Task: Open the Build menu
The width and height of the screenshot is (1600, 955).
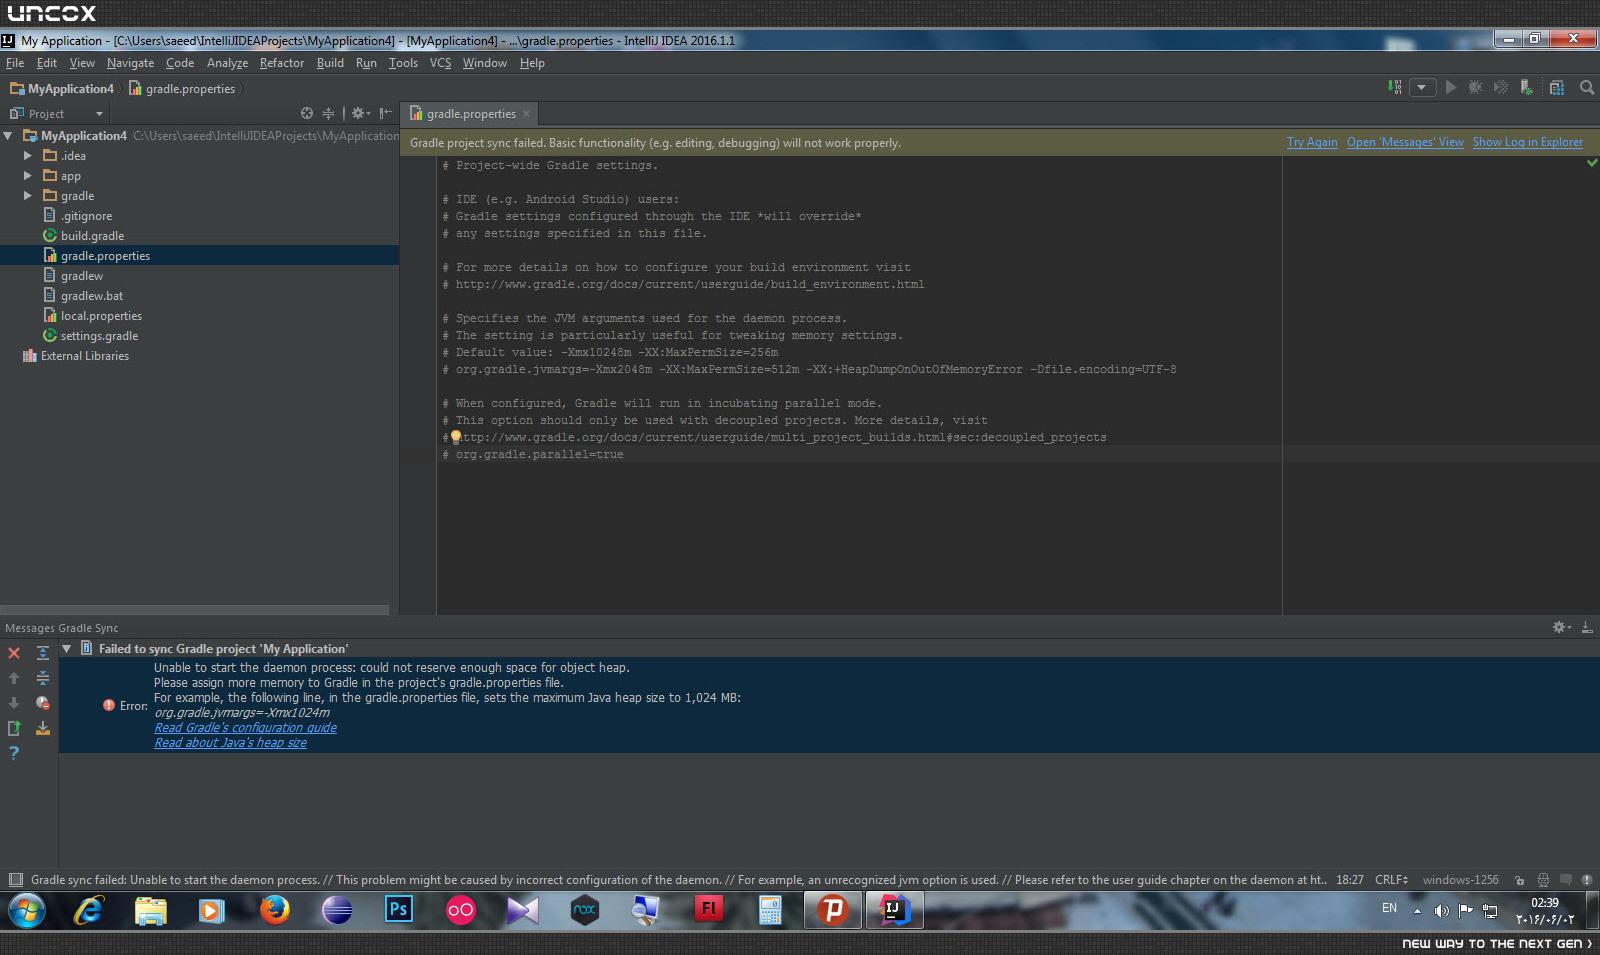Action: click(x=330, y=62)
